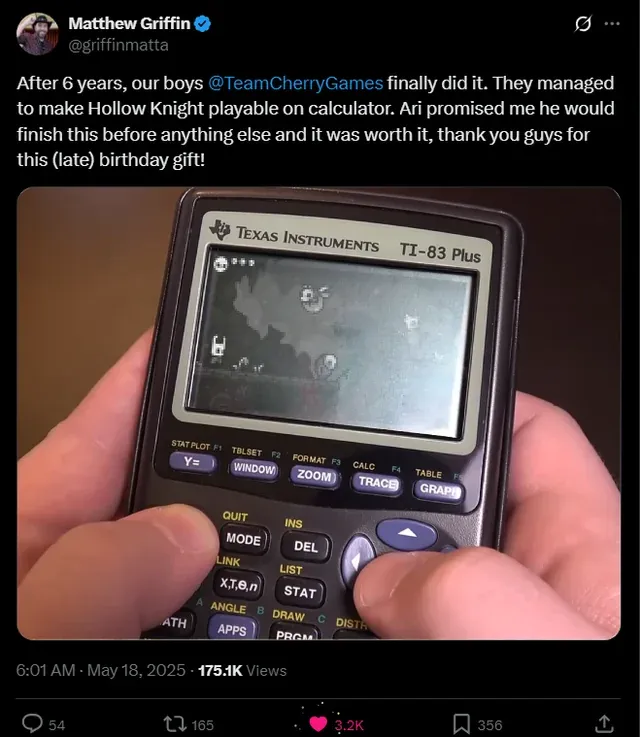Open Matthew Griffin's profile avatar
This screenshot has width=640, height=737.
37,34
